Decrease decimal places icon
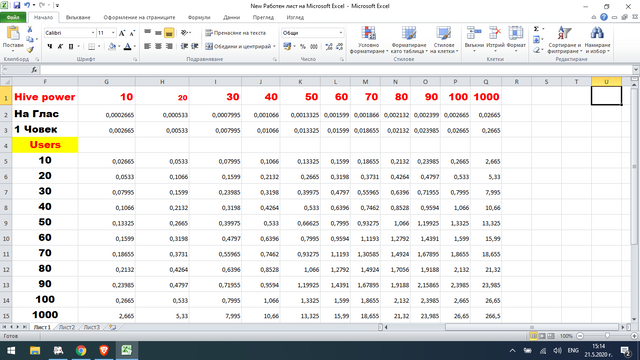 pyautogui.click(x=339, y=47)
